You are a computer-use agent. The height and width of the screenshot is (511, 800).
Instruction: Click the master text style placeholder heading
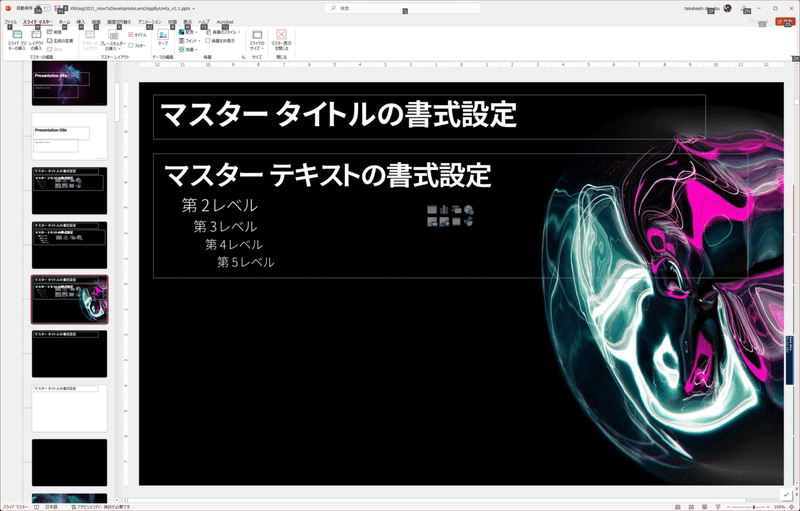(x=327, y=175)
